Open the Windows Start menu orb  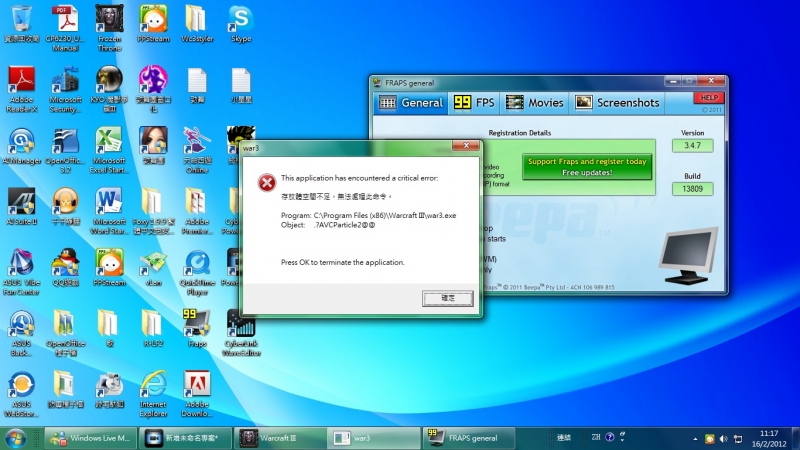point(15,438)
